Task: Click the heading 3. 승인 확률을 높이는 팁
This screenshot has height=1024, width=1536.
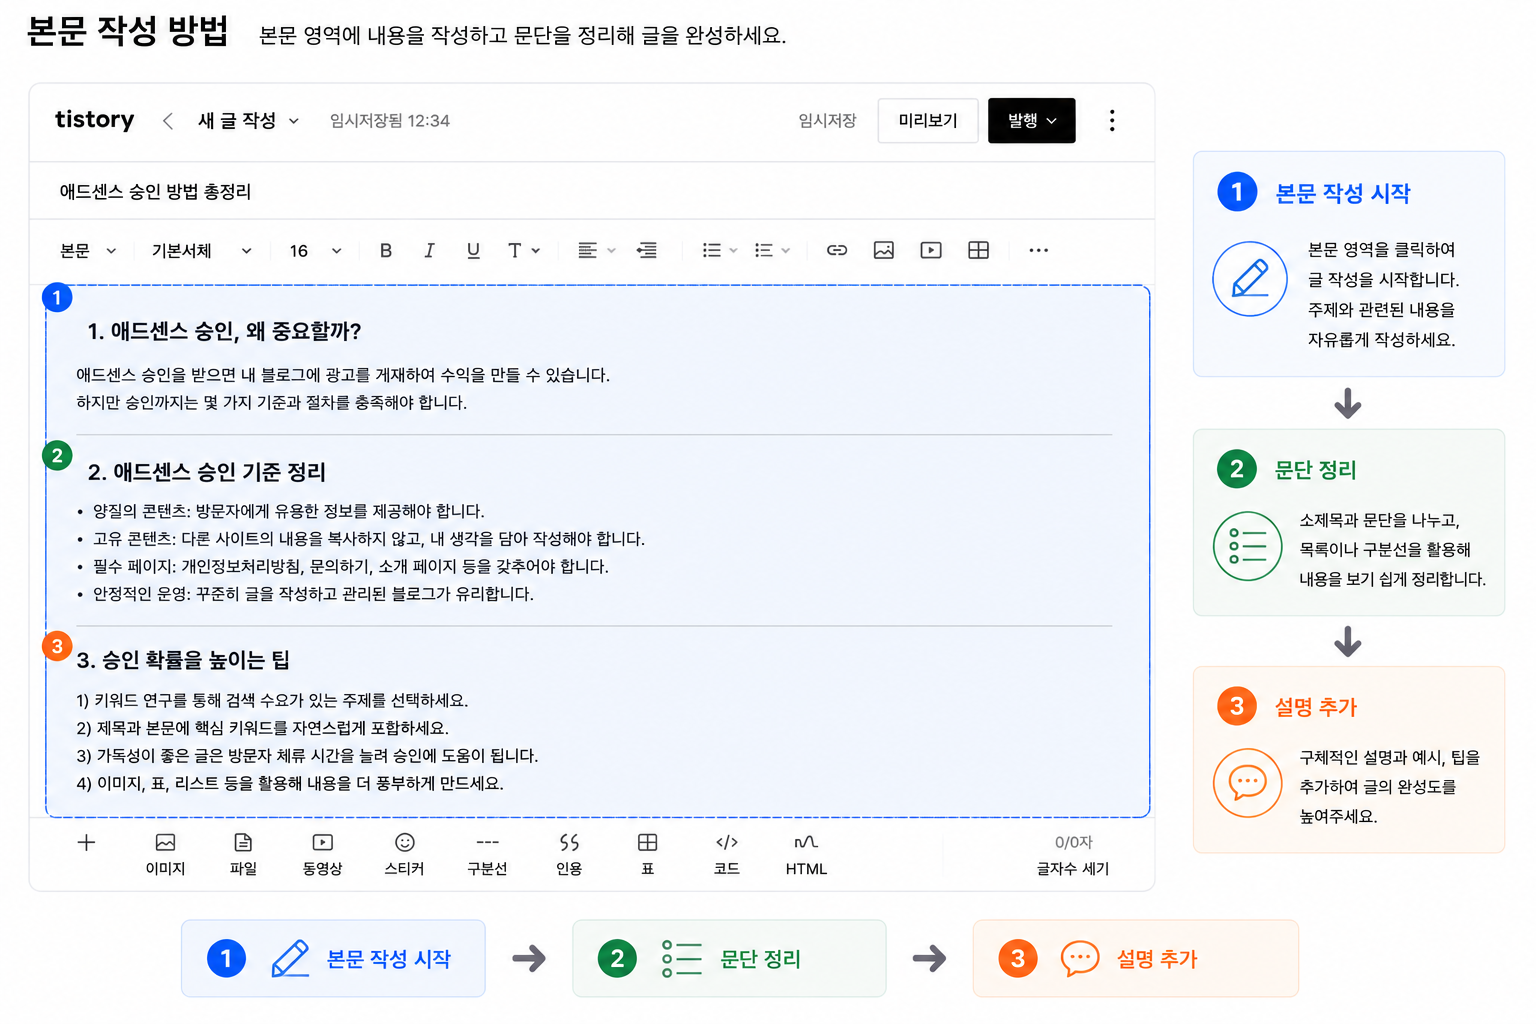Action: coord(183,660)
